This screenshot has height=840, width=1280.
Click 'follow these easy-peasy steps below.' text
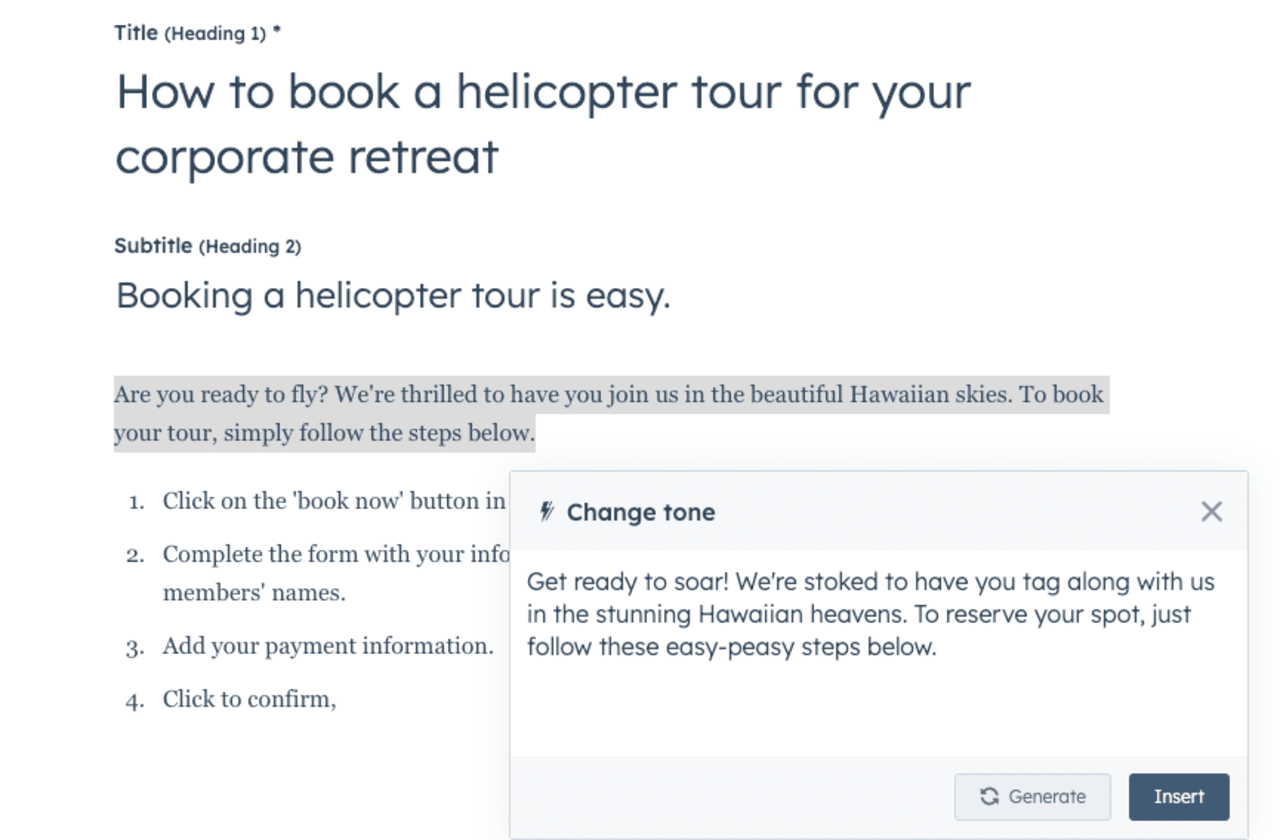(731, 647)
